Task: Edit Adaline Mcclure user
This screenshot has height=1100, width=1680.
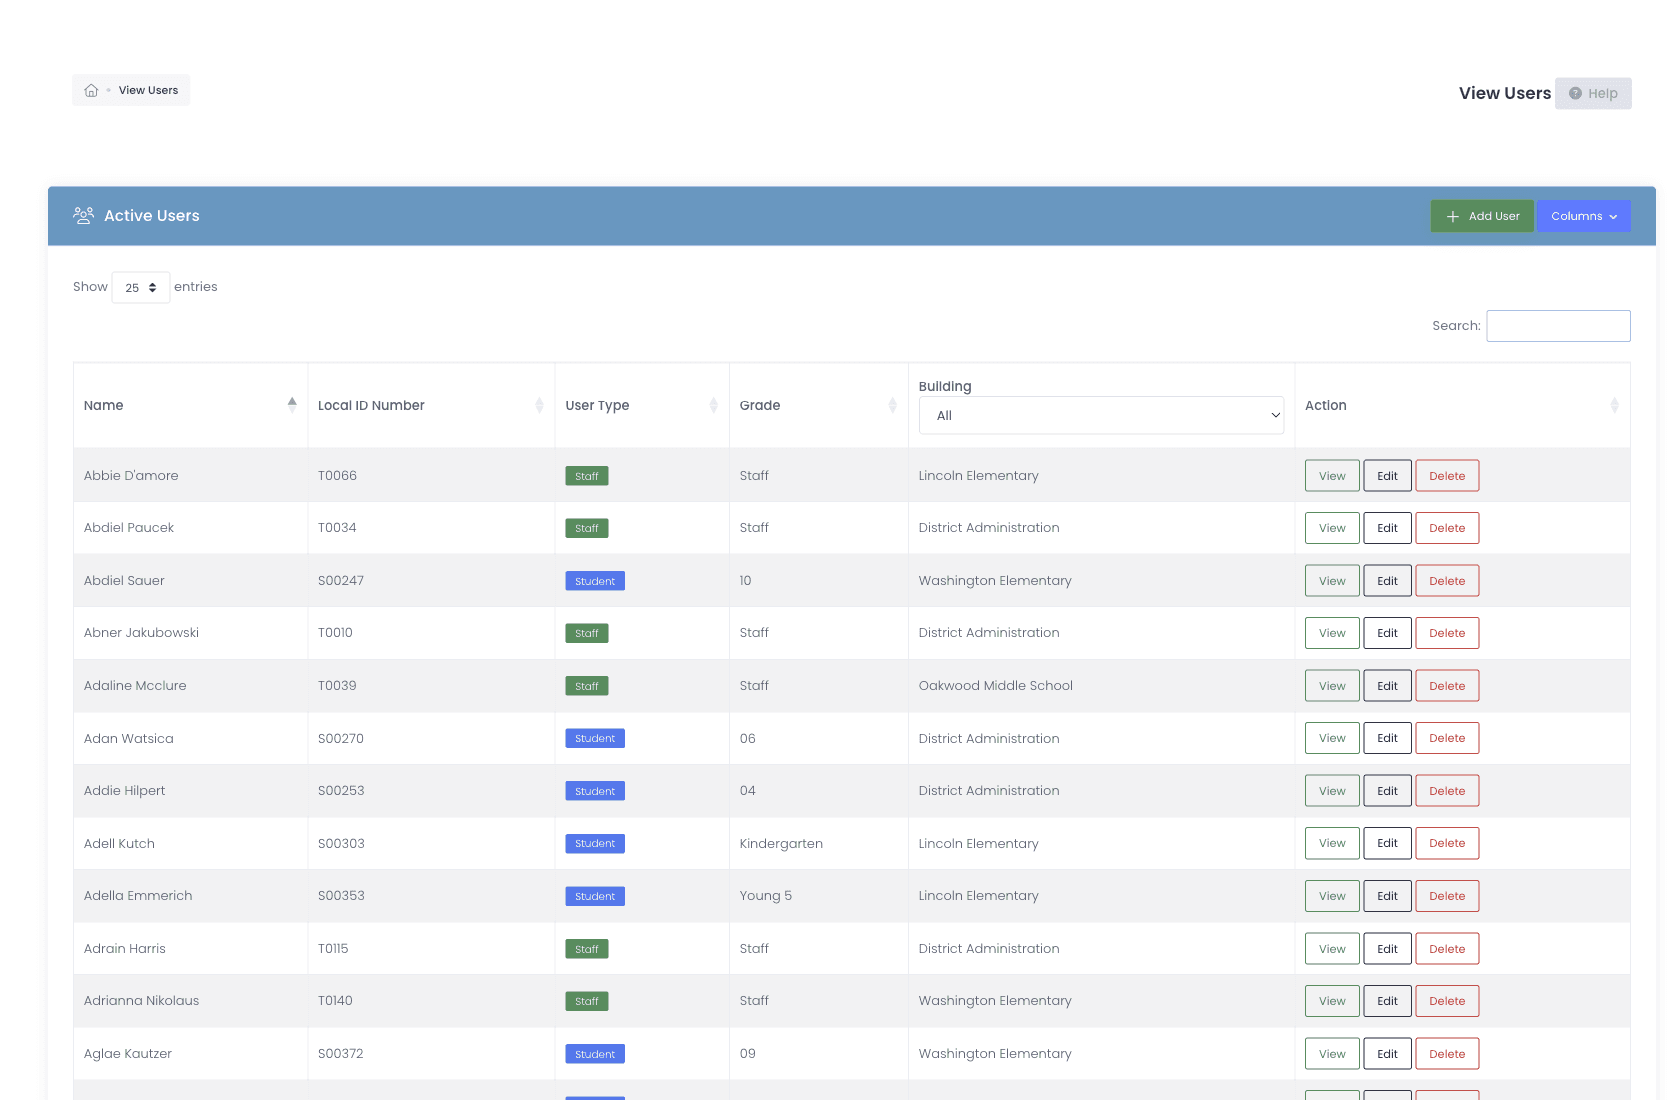Action: click(x=1387, y=686)
